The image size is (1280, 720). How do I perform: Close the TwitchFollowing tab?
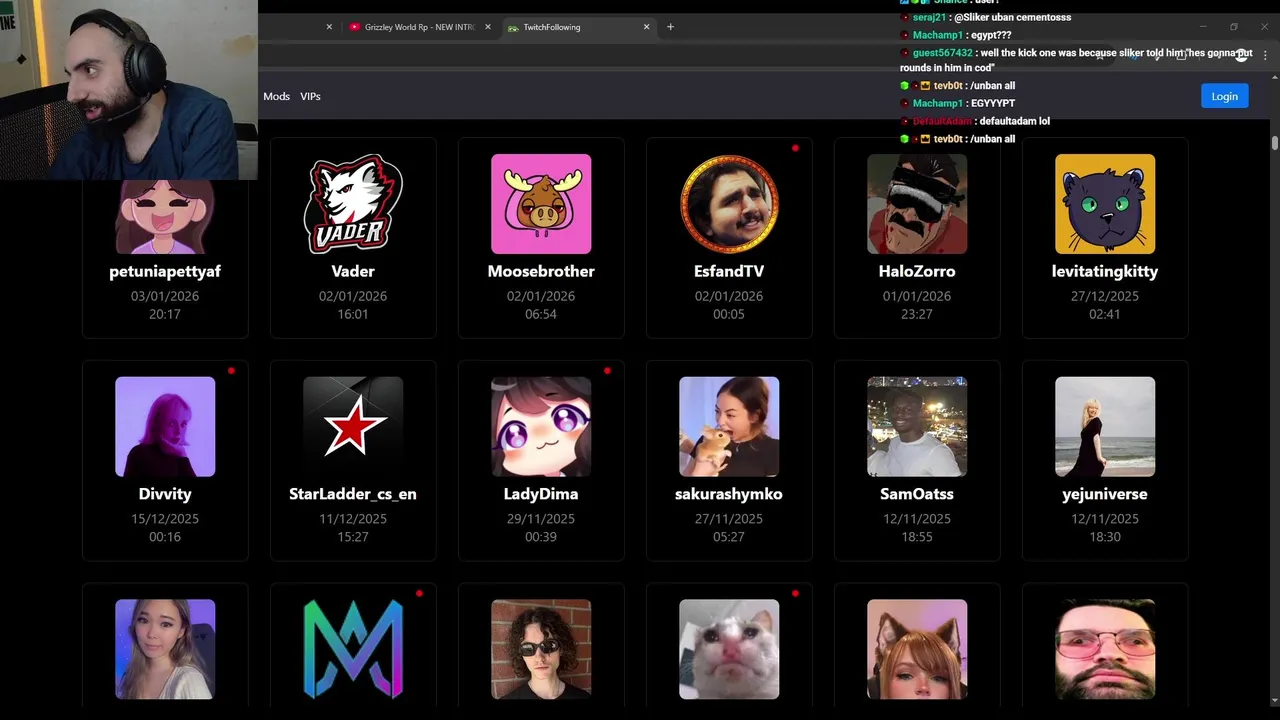646,27
